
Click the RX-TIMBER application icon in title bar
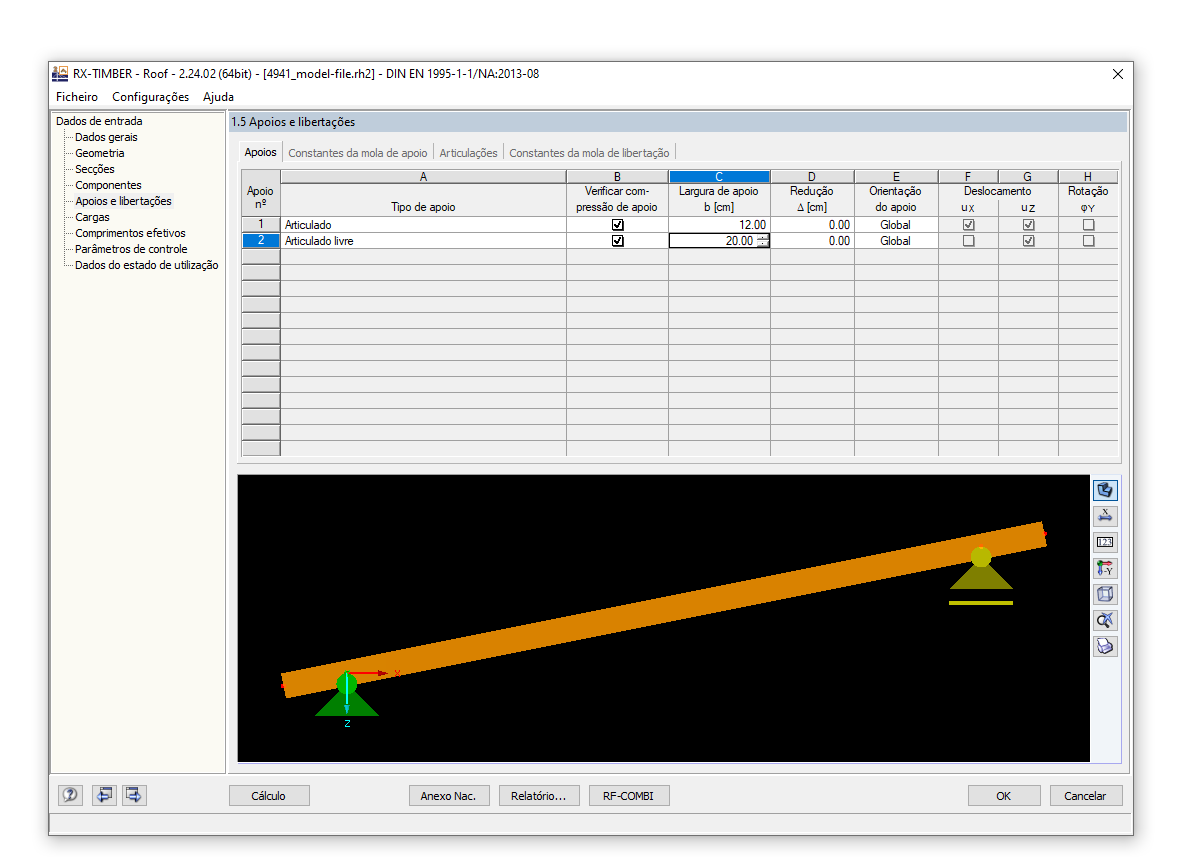tap(60, 74)
